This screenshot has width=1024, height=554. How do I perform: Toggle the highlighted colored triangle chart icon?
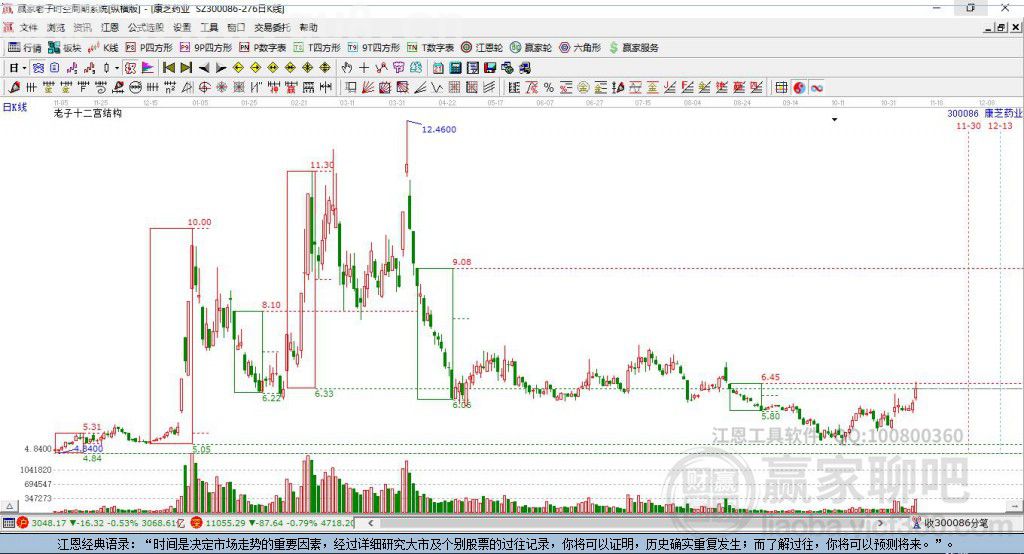tap(148, 68)
